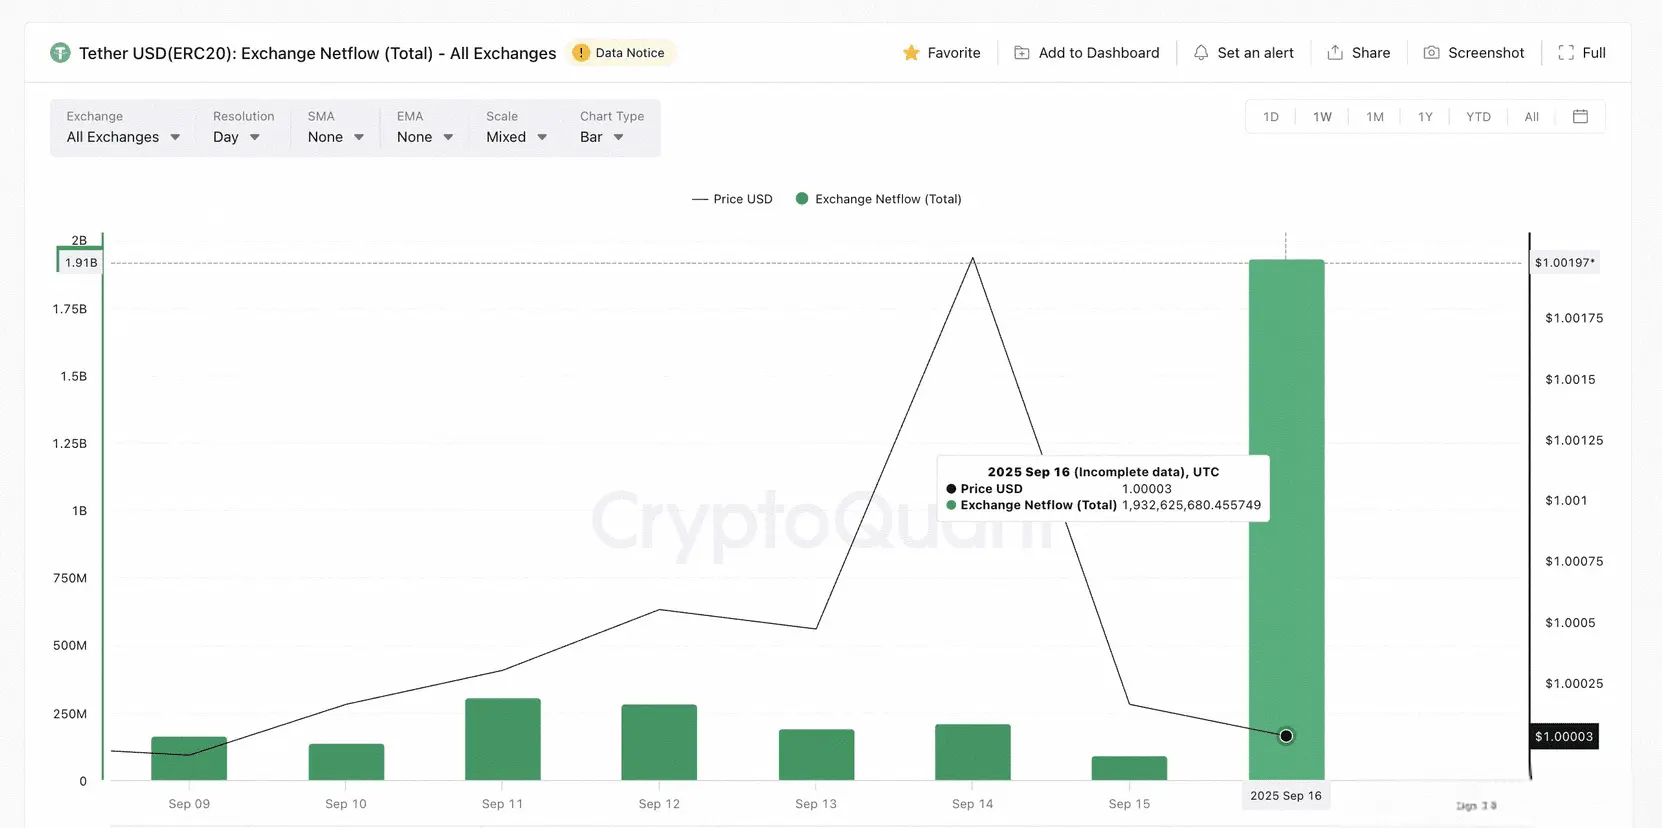Click the Share label

[x=1371, y=53]
